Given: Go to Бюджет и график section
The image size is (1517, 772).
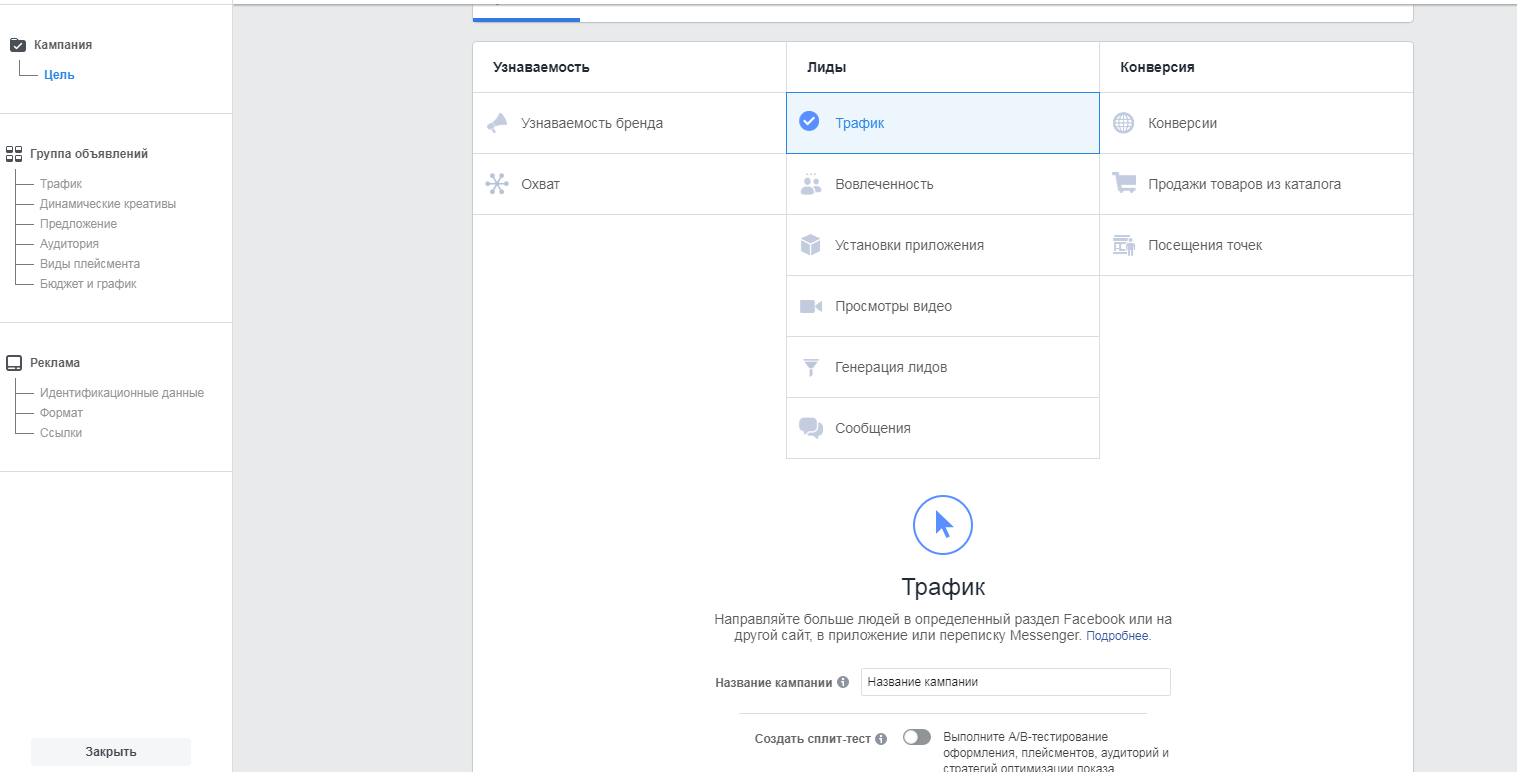Looking at the screenshot, I should coord(88,284).
